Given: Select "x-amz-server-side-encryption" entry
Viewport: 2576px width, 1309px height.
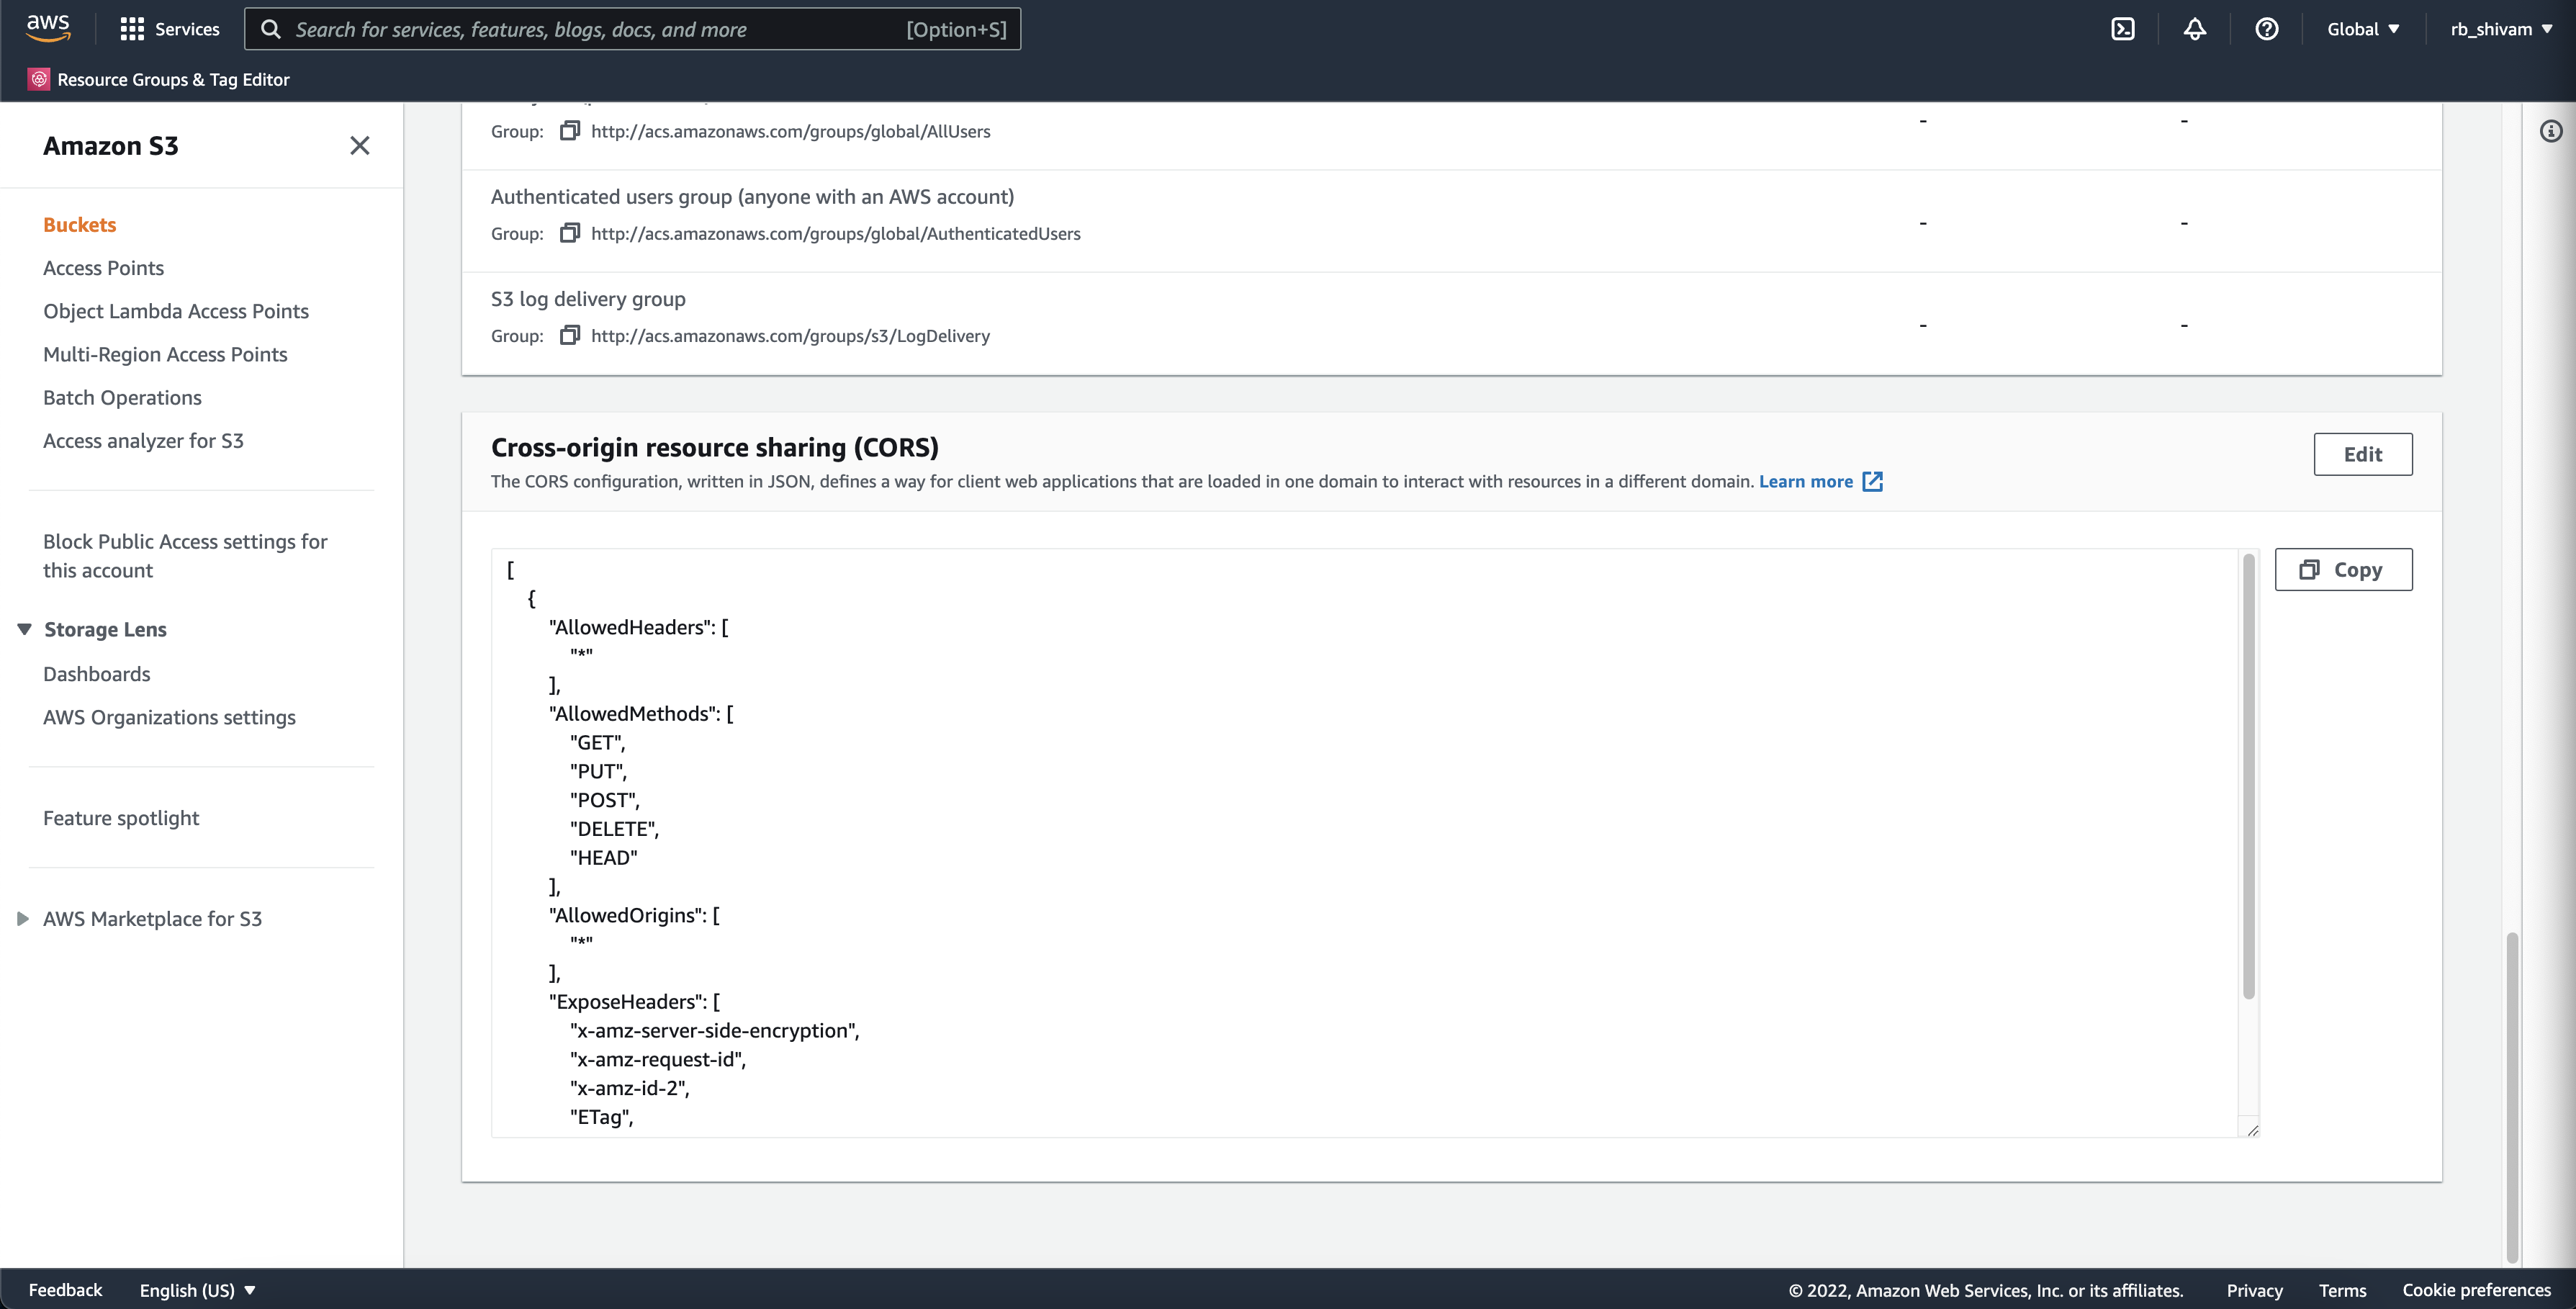Looking at the screenshot, I should point(714,1030).
